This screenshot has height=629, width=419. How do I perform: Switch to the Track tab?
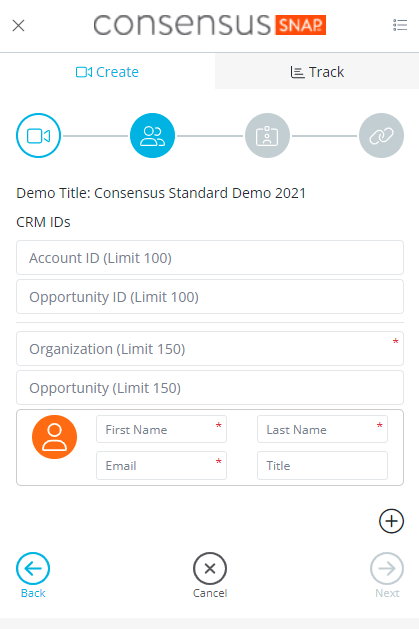[317, 72]
